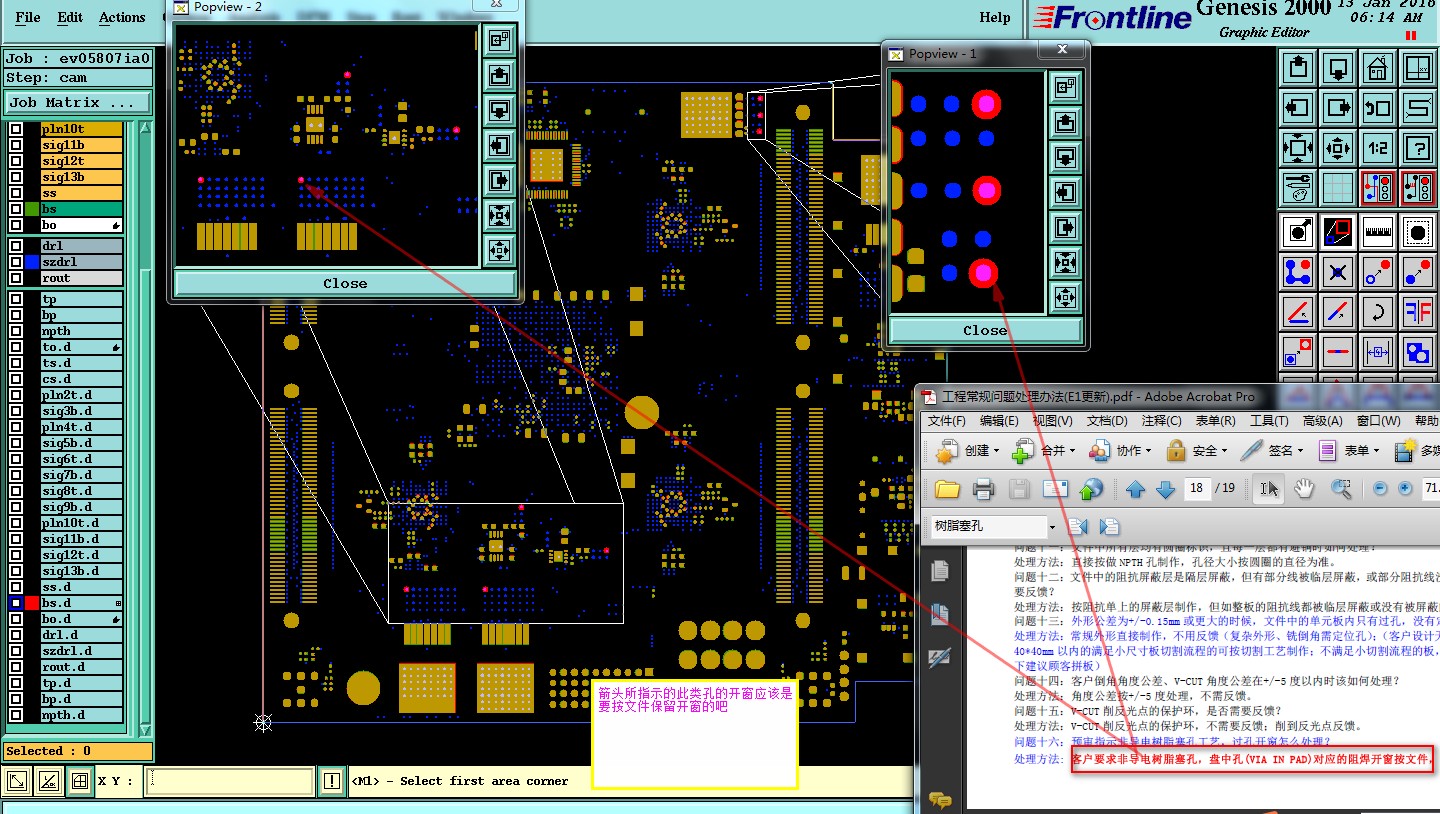Select the Acrobat hand pan tool

pos(1304,489)
